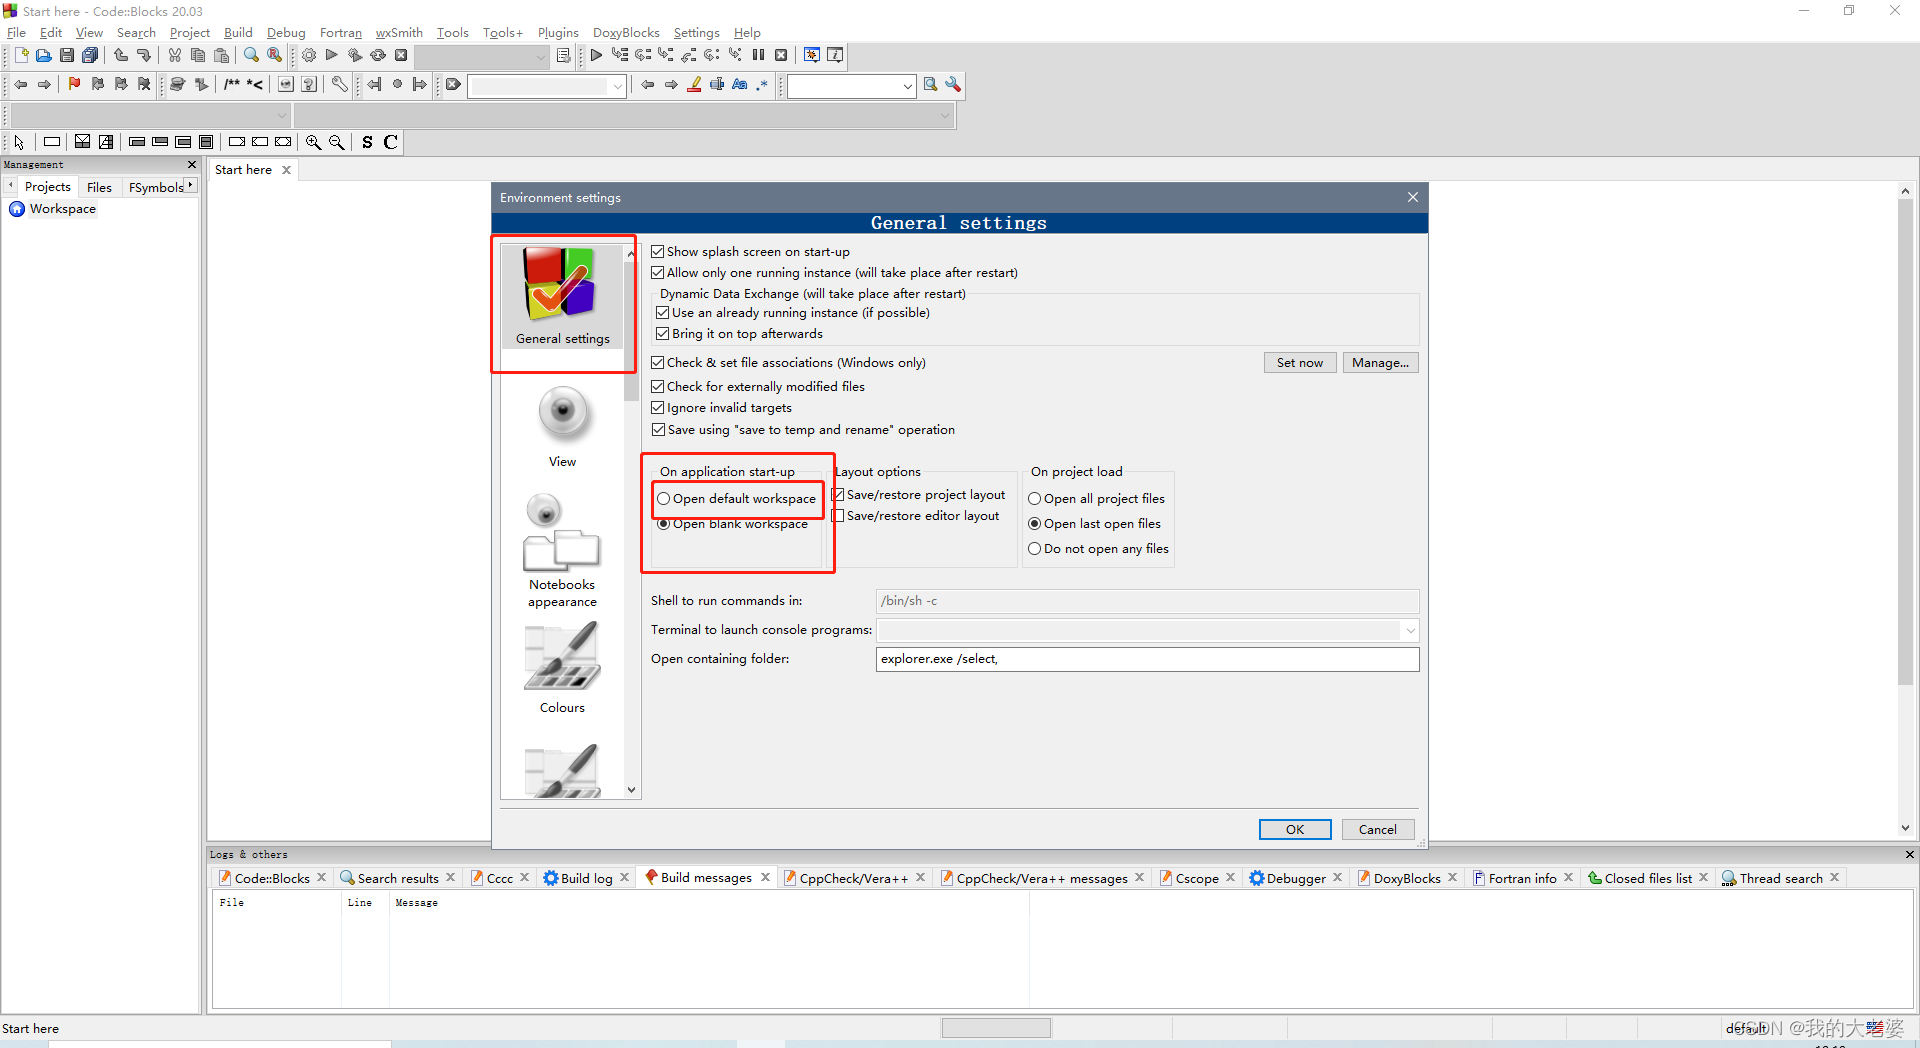
Task: Switch to the Cscope tab
Action: click(x=1196, y=877)
